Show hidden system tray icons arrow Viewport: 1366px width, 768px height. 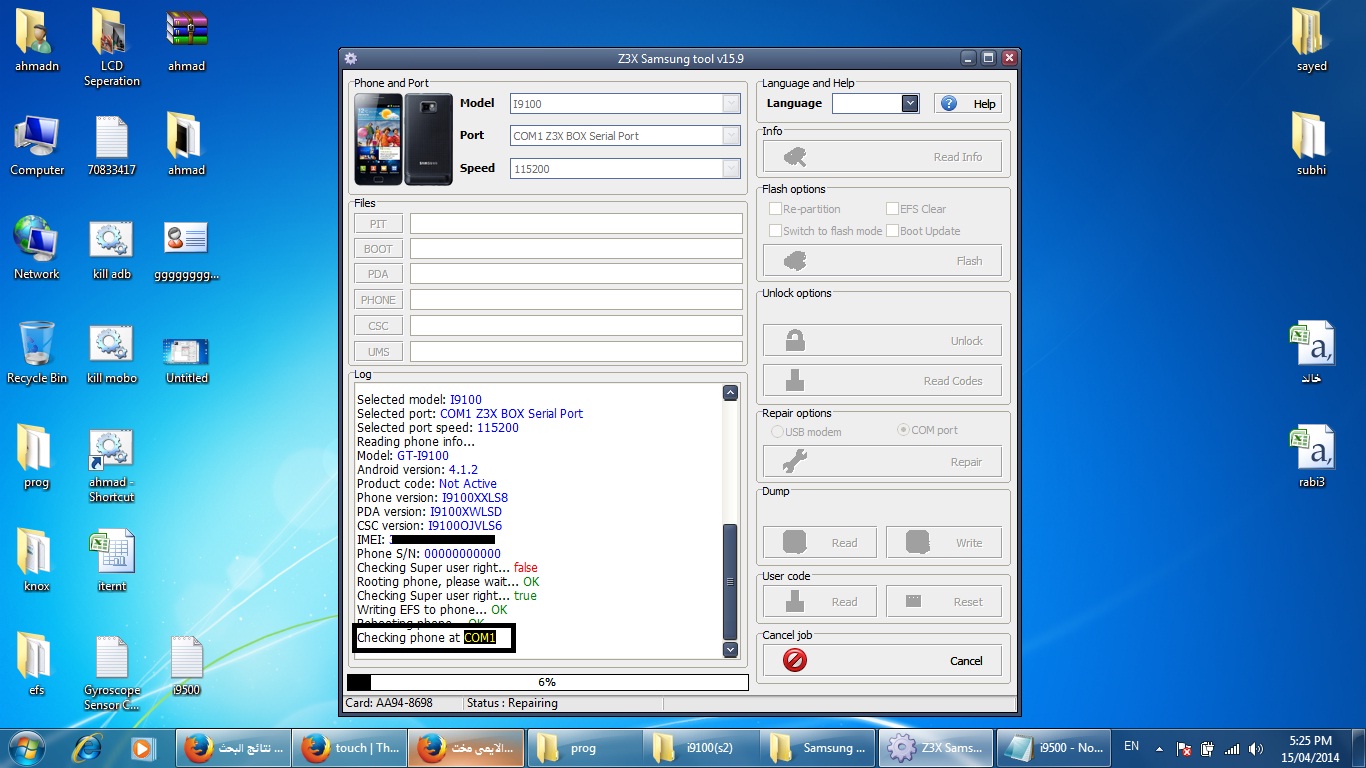[x=1160, y=748]
